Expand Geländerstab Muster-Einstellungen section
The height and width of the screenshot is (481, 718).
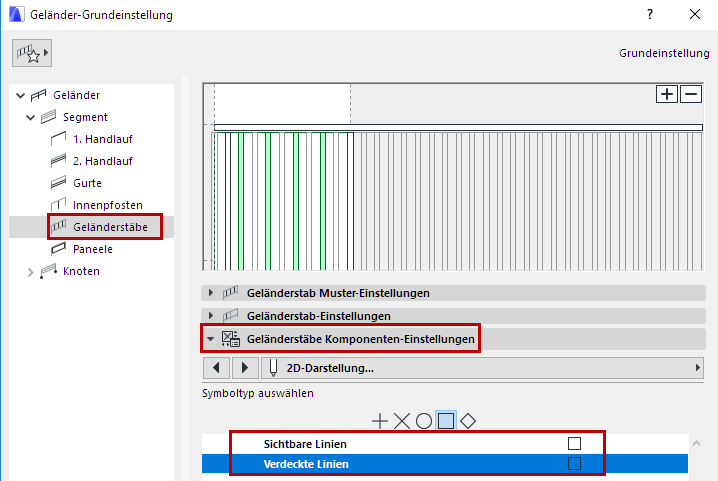(211, 293)
